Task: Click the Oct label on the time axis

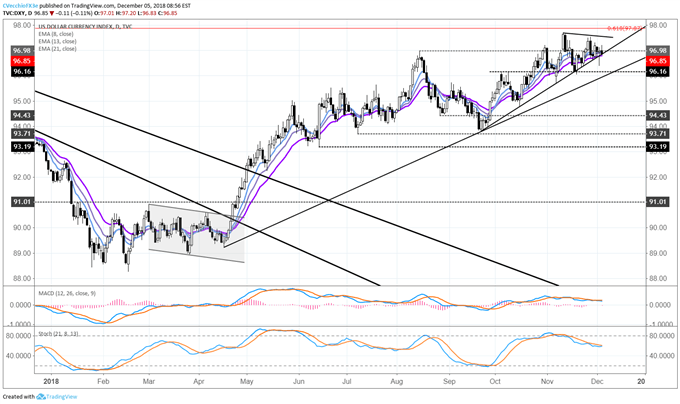Action: (495, 381)
